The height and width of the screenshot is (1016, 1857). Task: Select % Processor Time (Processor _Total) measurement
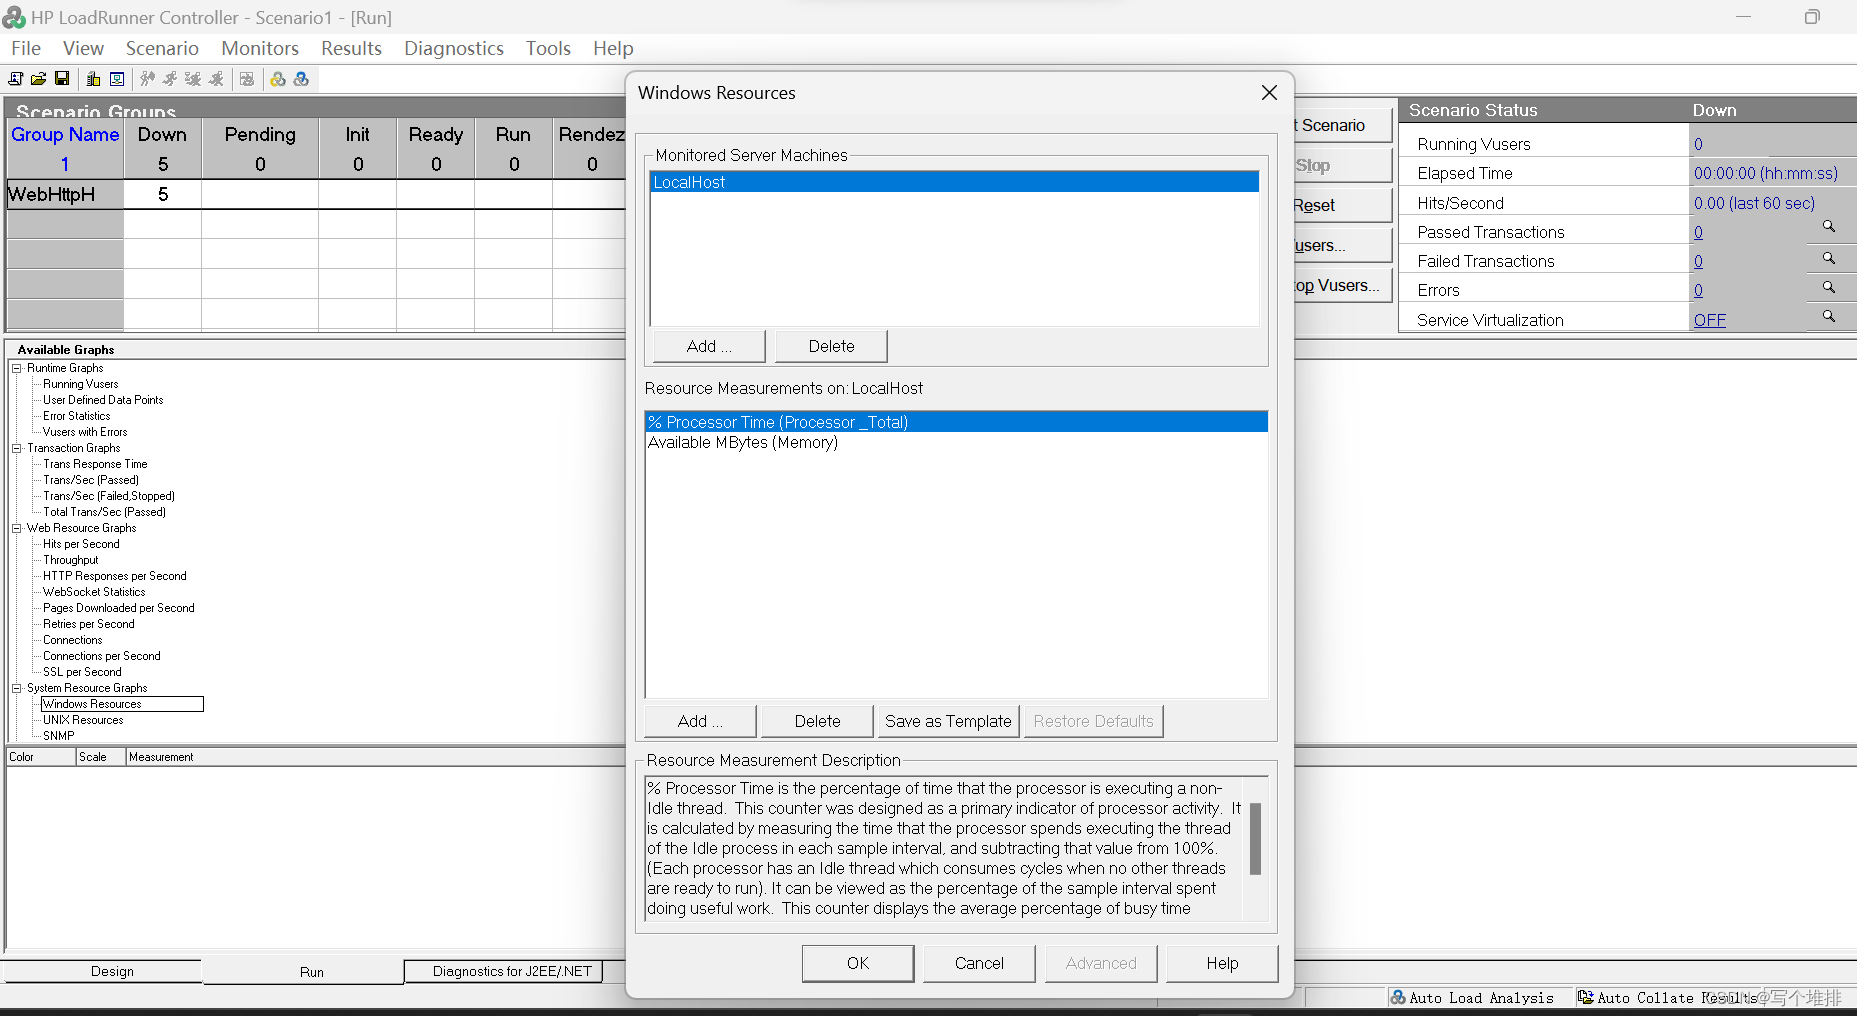coord(956,422)
